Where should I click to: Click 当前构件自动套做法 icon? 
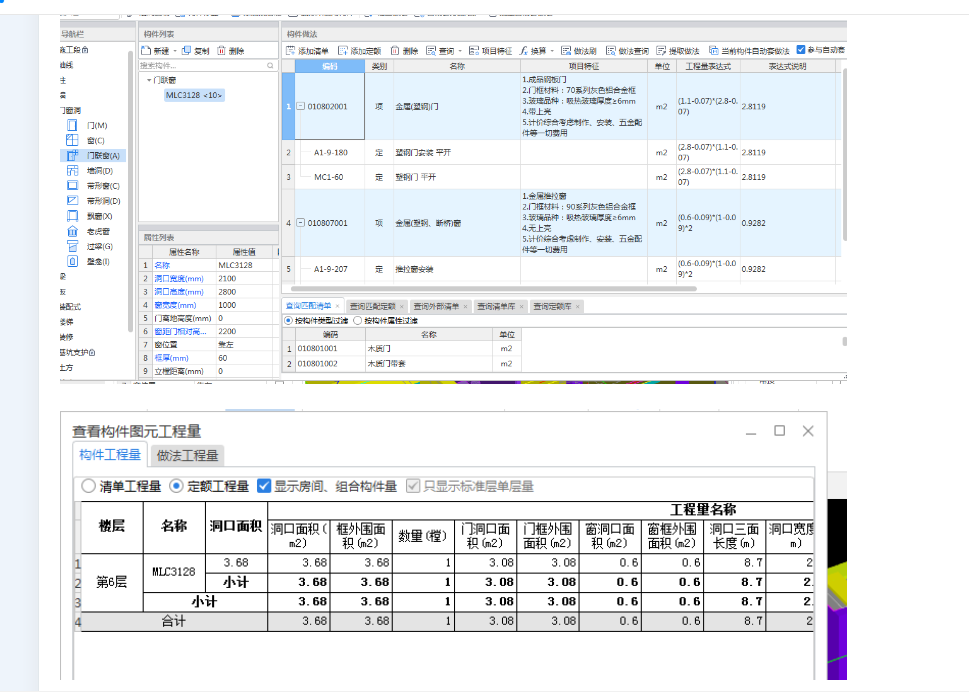(714, 51)
